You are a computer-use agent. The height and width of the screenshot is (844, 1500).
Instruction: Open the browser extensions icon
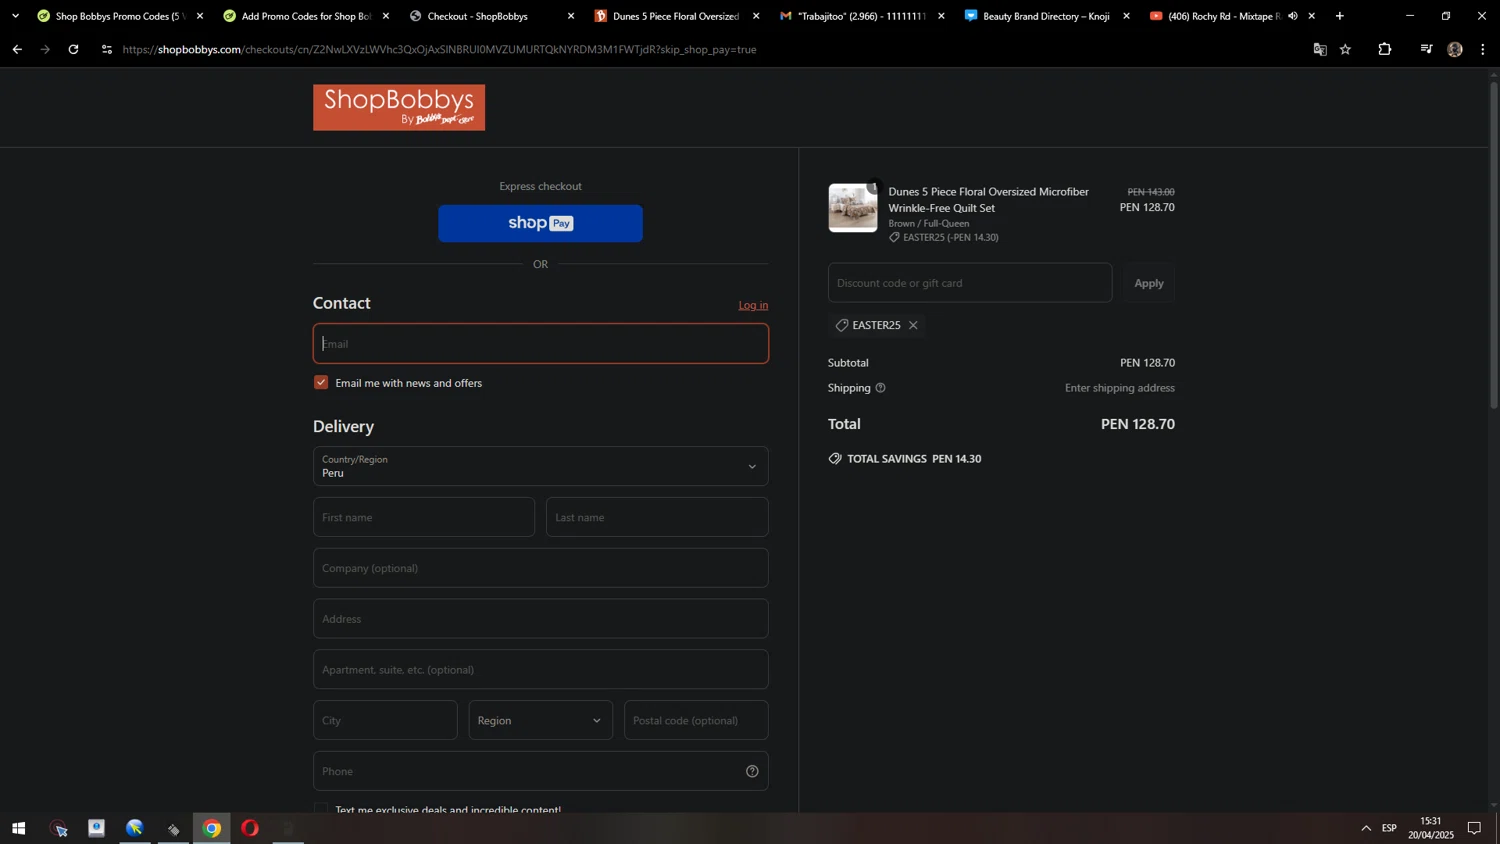tap(1385, 49)
